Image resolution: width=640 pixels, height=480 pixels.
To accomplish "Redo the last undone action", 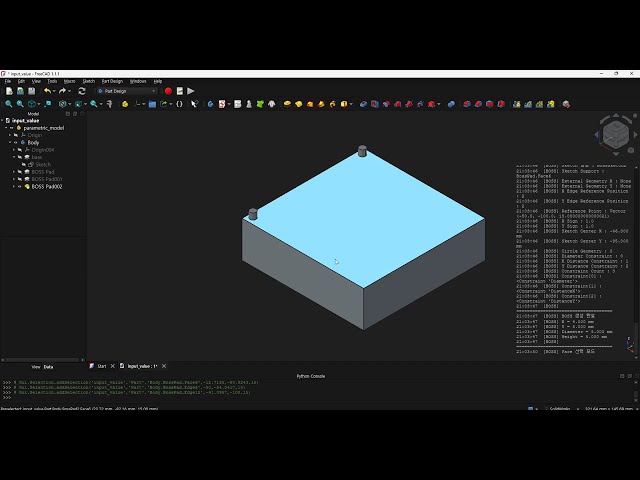I will (x=62, y=91).
